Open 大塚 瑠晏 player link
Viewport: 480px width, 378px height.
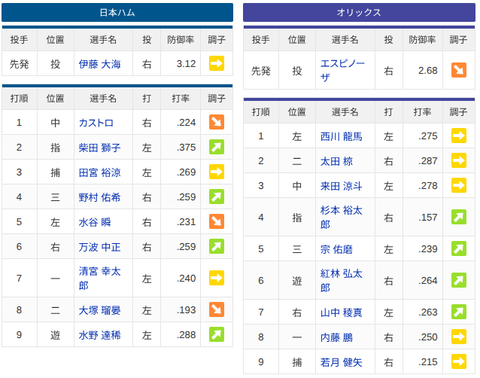[99, 310]
